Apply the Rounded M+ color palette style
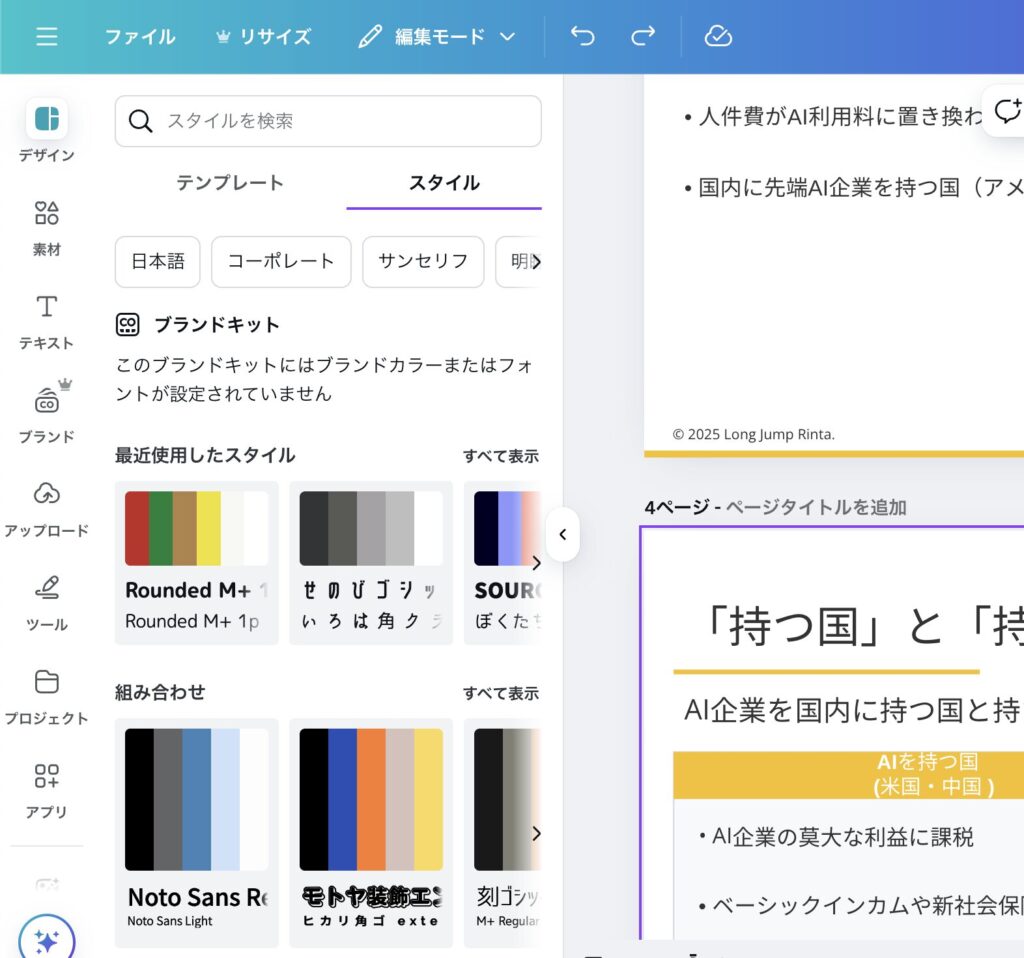The height and width of the screenshot is (958, 1024). pos(197,562)
